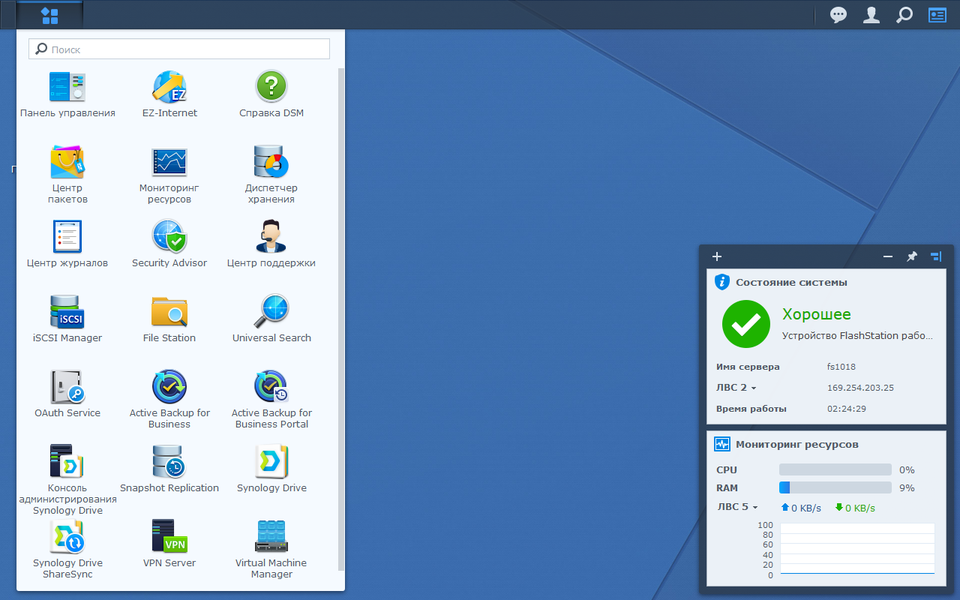
Task: Click the green Хорошее status checkmark
Action: point(746,324)
